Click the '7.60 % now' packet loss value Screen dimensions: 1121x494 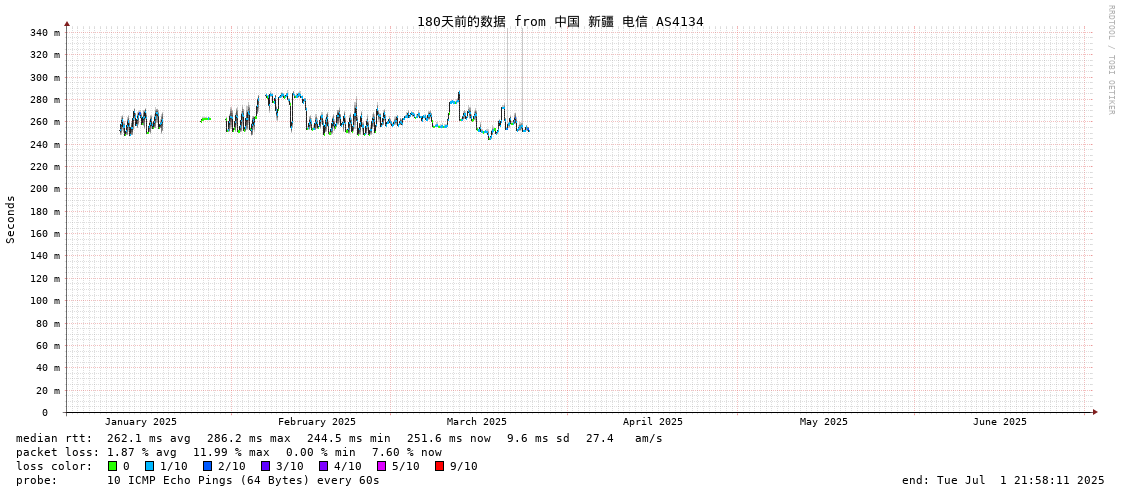[x=407, y=452]
